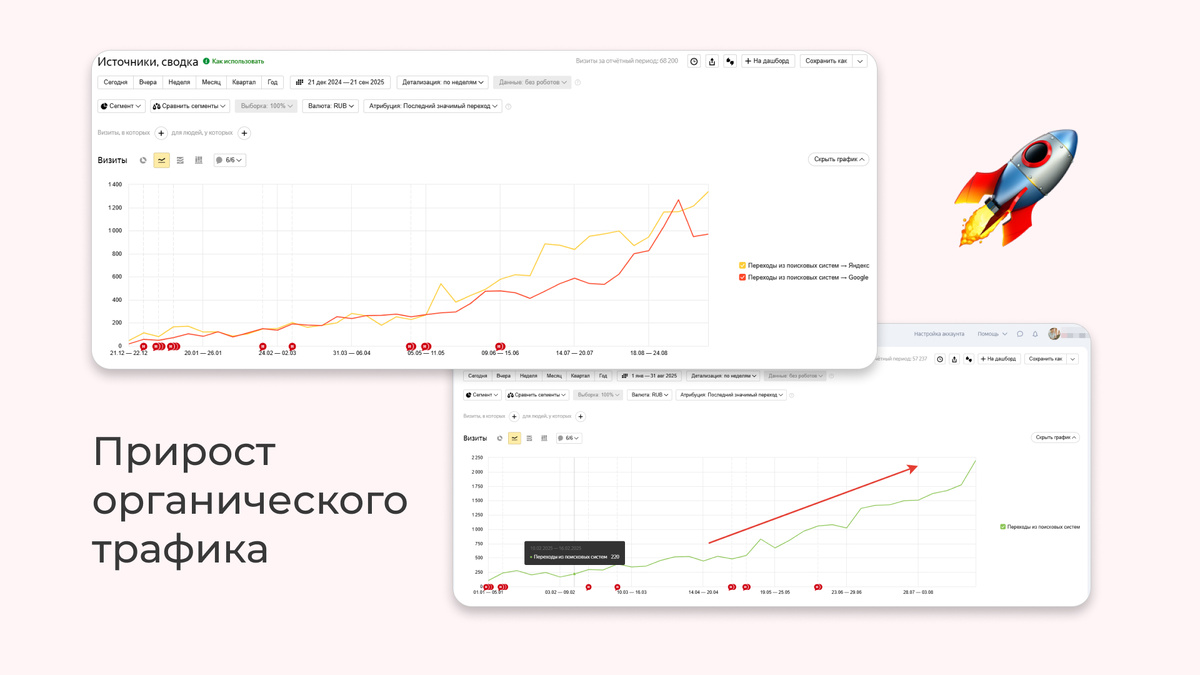The image size is (1200, 675).
Task: Select stacked area view in upper Визиты toolbar
Action: tap(180, 160)
